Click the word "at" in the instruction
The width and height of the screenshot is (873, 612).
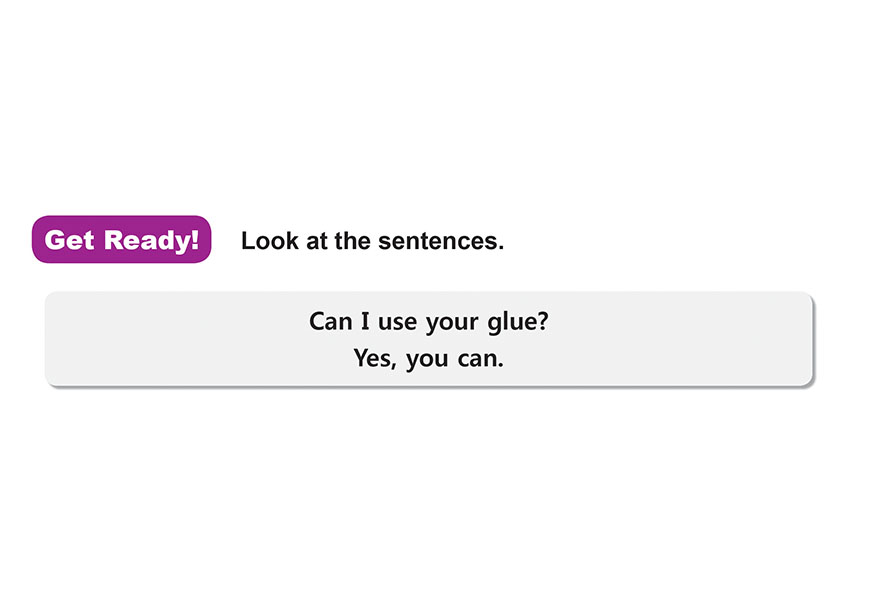point(312,241)
